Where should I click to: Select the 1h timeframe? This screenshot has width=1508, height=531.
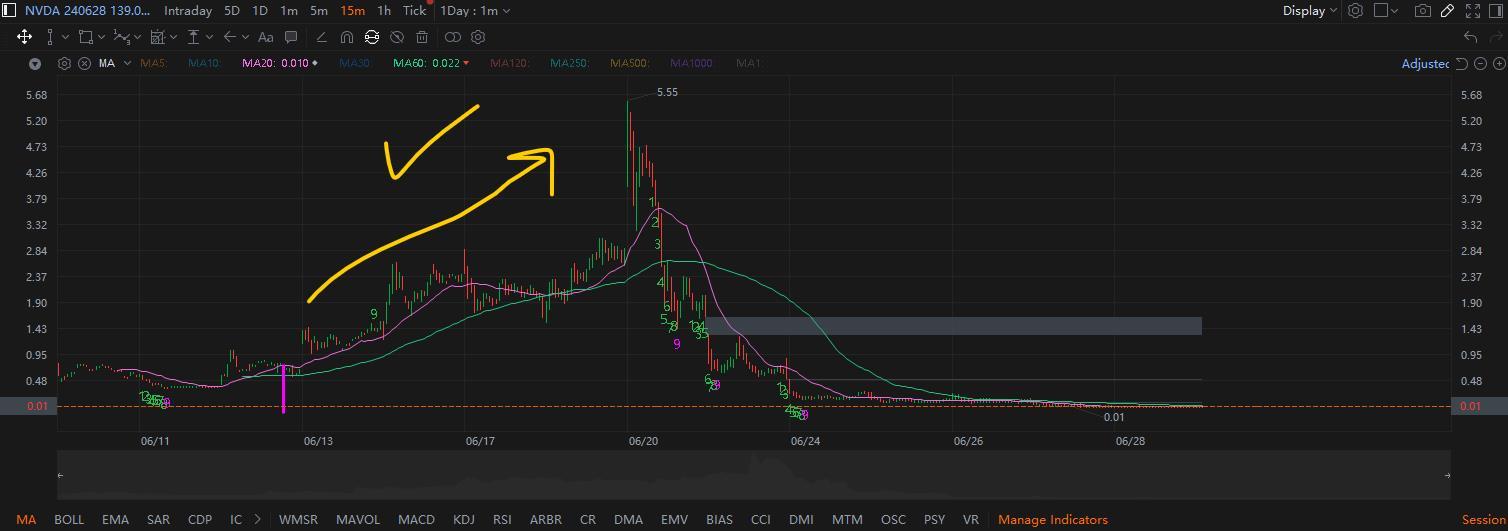coord(384,11)
